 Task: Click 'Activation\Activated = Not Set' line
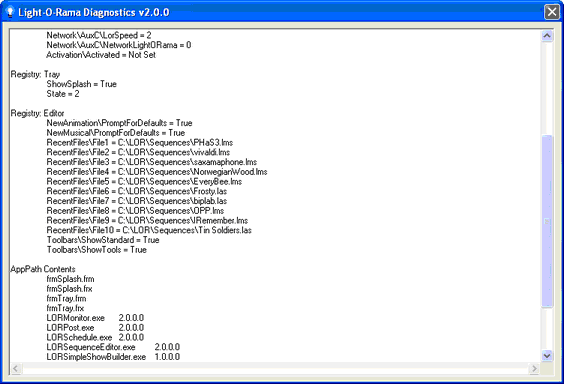pos(101,55)
